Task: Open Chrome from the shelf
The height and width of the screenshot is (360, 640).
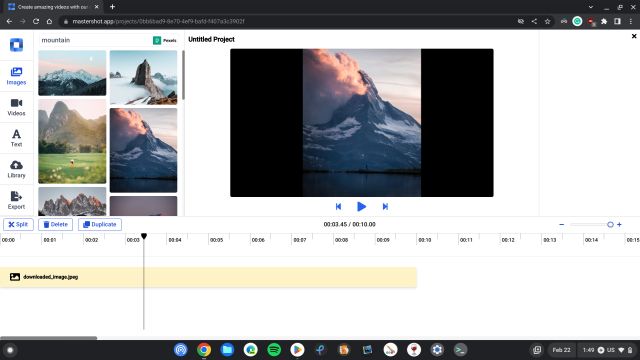Action: [x=204, y=350]
